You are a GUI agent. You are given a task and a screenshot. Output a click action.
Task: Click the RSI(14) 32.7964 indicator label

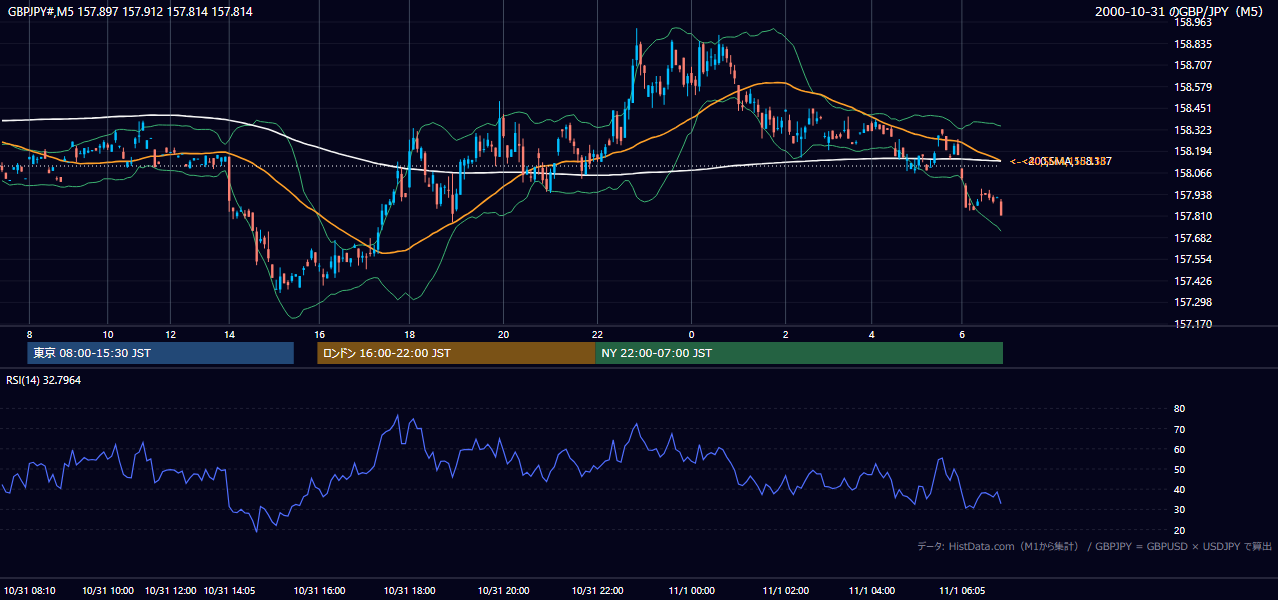tap(44, 380)
